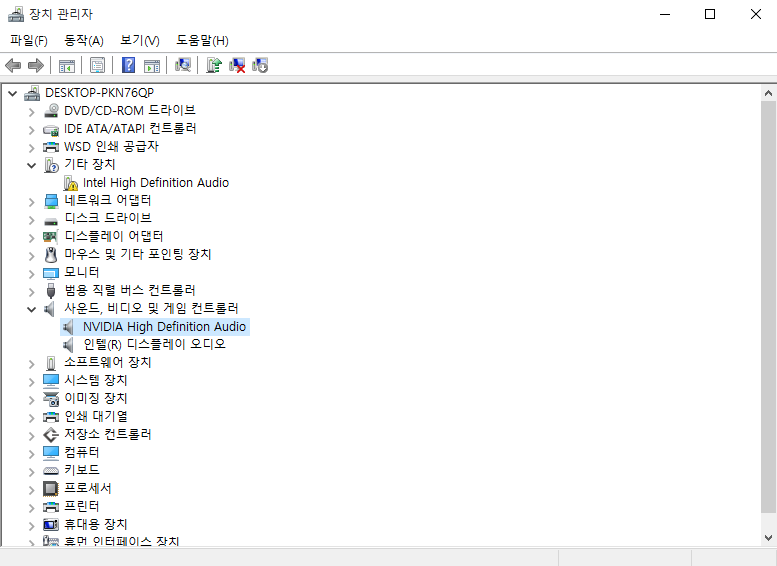
Task: Open the 도움말(H) menu
Action: [x=202, y=40]
